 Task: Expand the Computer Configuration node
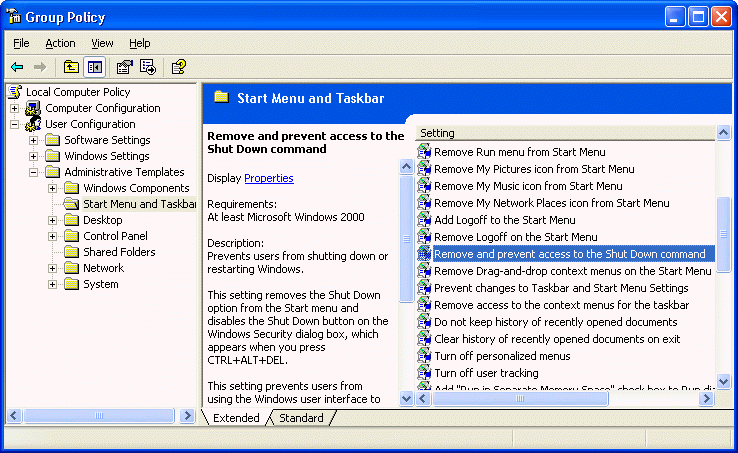(15, 108)
